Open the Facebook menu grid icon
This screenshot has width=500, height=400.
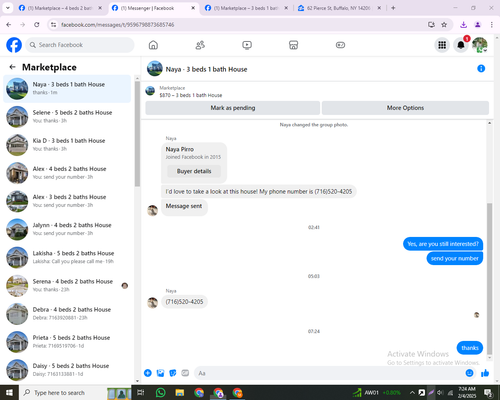[442, 45]
